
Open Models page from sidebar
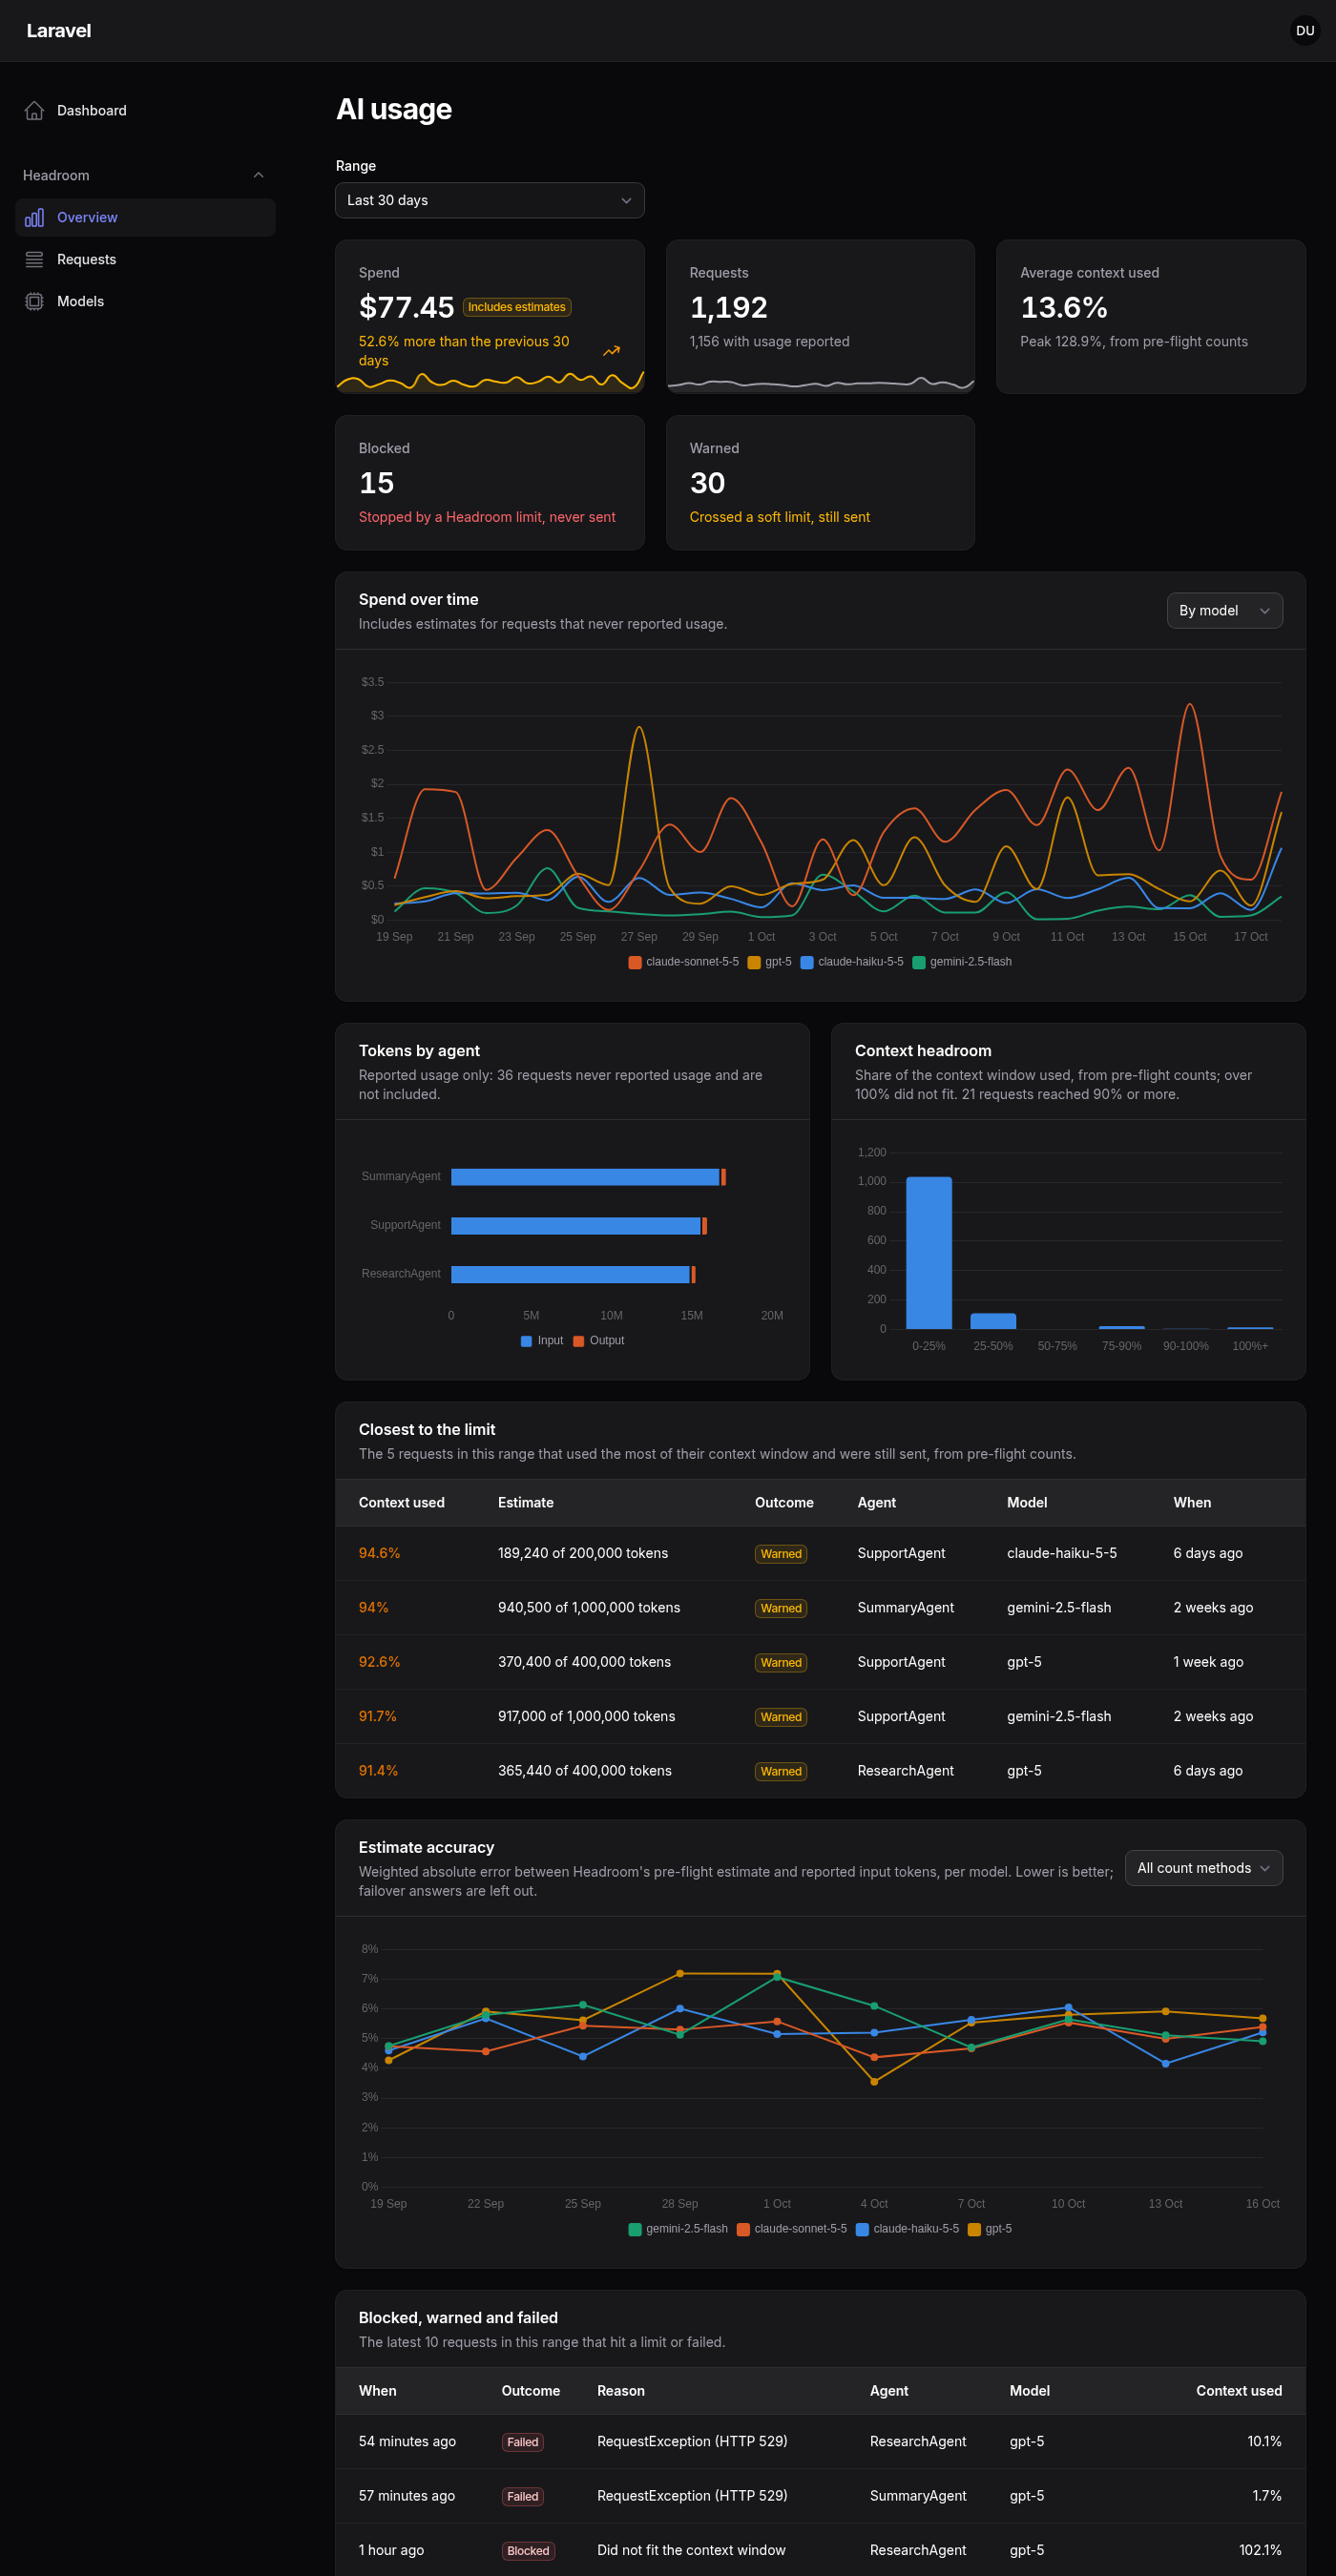(145, 302)
